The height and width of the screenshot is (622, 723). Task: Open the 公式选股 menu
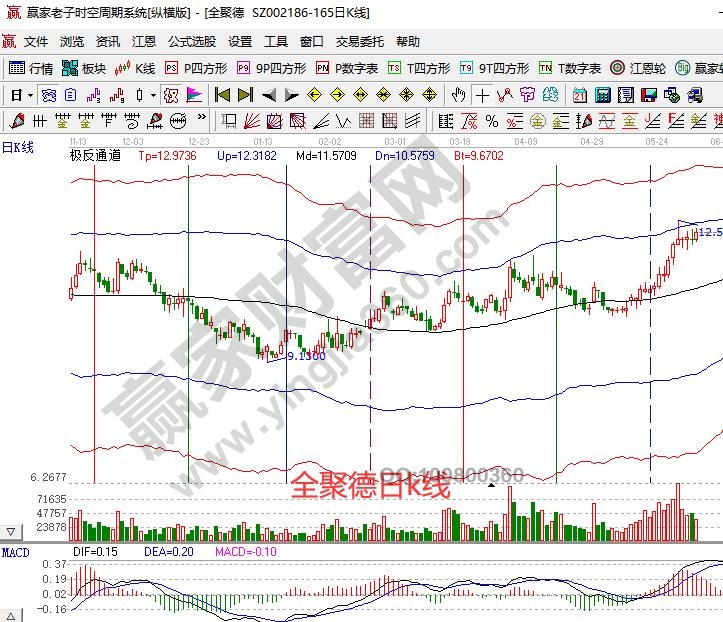click(x=192, y=42)
